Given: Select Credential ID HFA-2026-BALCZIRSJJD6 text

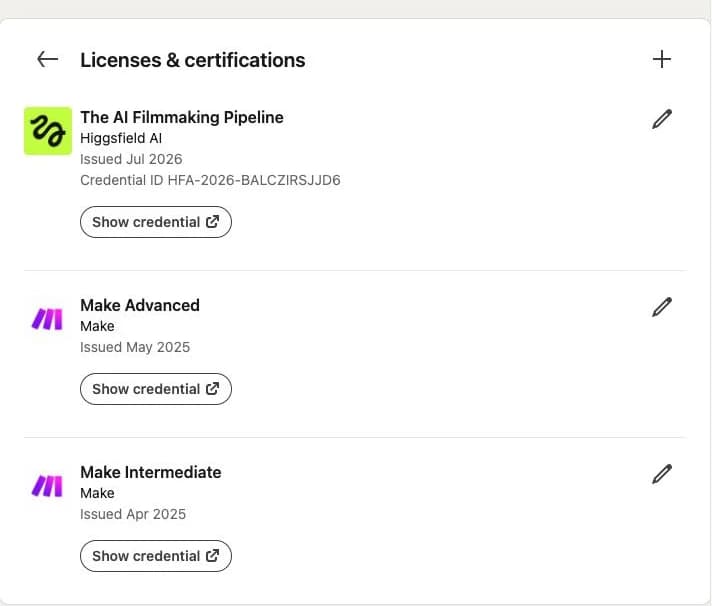Looking at the screenshot, I should [210, 180].
